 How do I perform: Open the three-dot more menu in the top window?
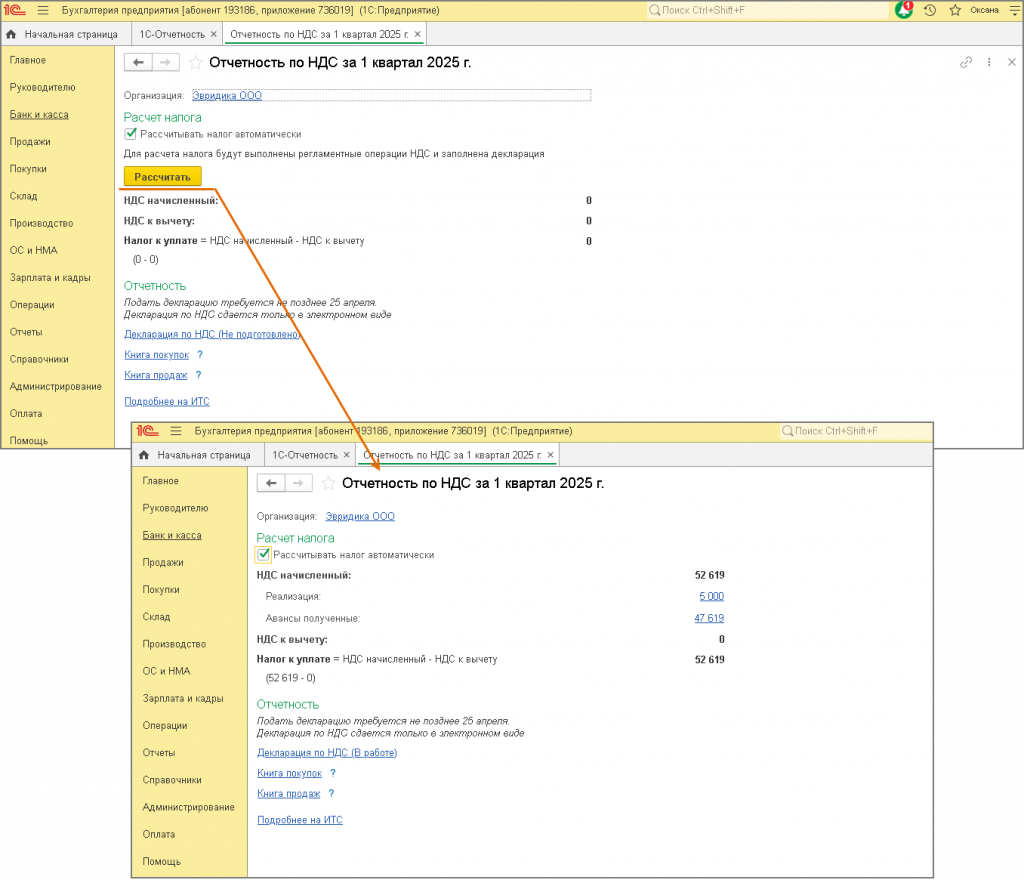click(x=989, y=62)
